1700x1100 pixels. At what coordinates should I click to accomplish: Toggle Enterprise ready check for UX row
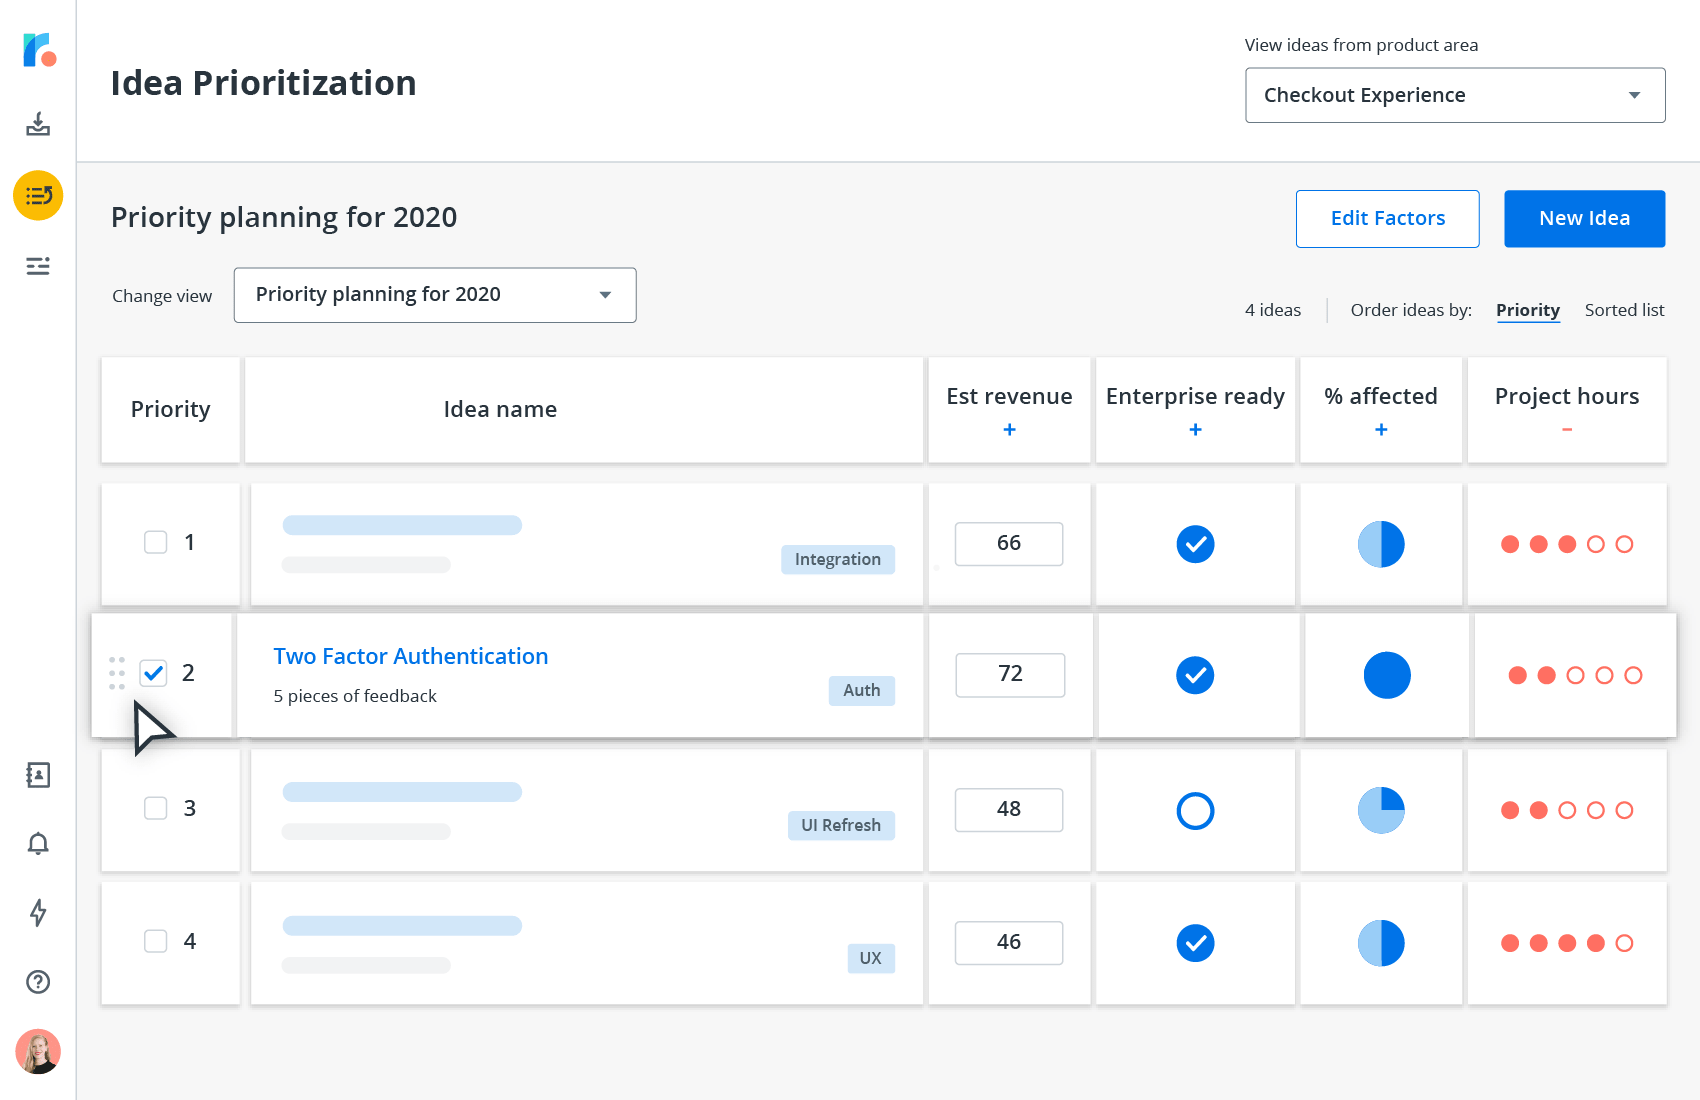1195,943
